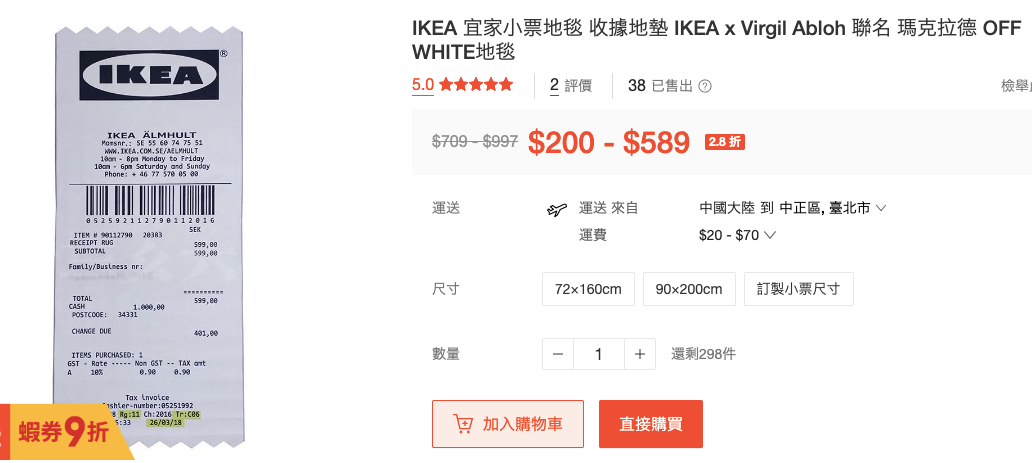Click the 2.8折 discount badge
Image resolution: width=1032 pixels, height=463 pixels.
(725, 142)
